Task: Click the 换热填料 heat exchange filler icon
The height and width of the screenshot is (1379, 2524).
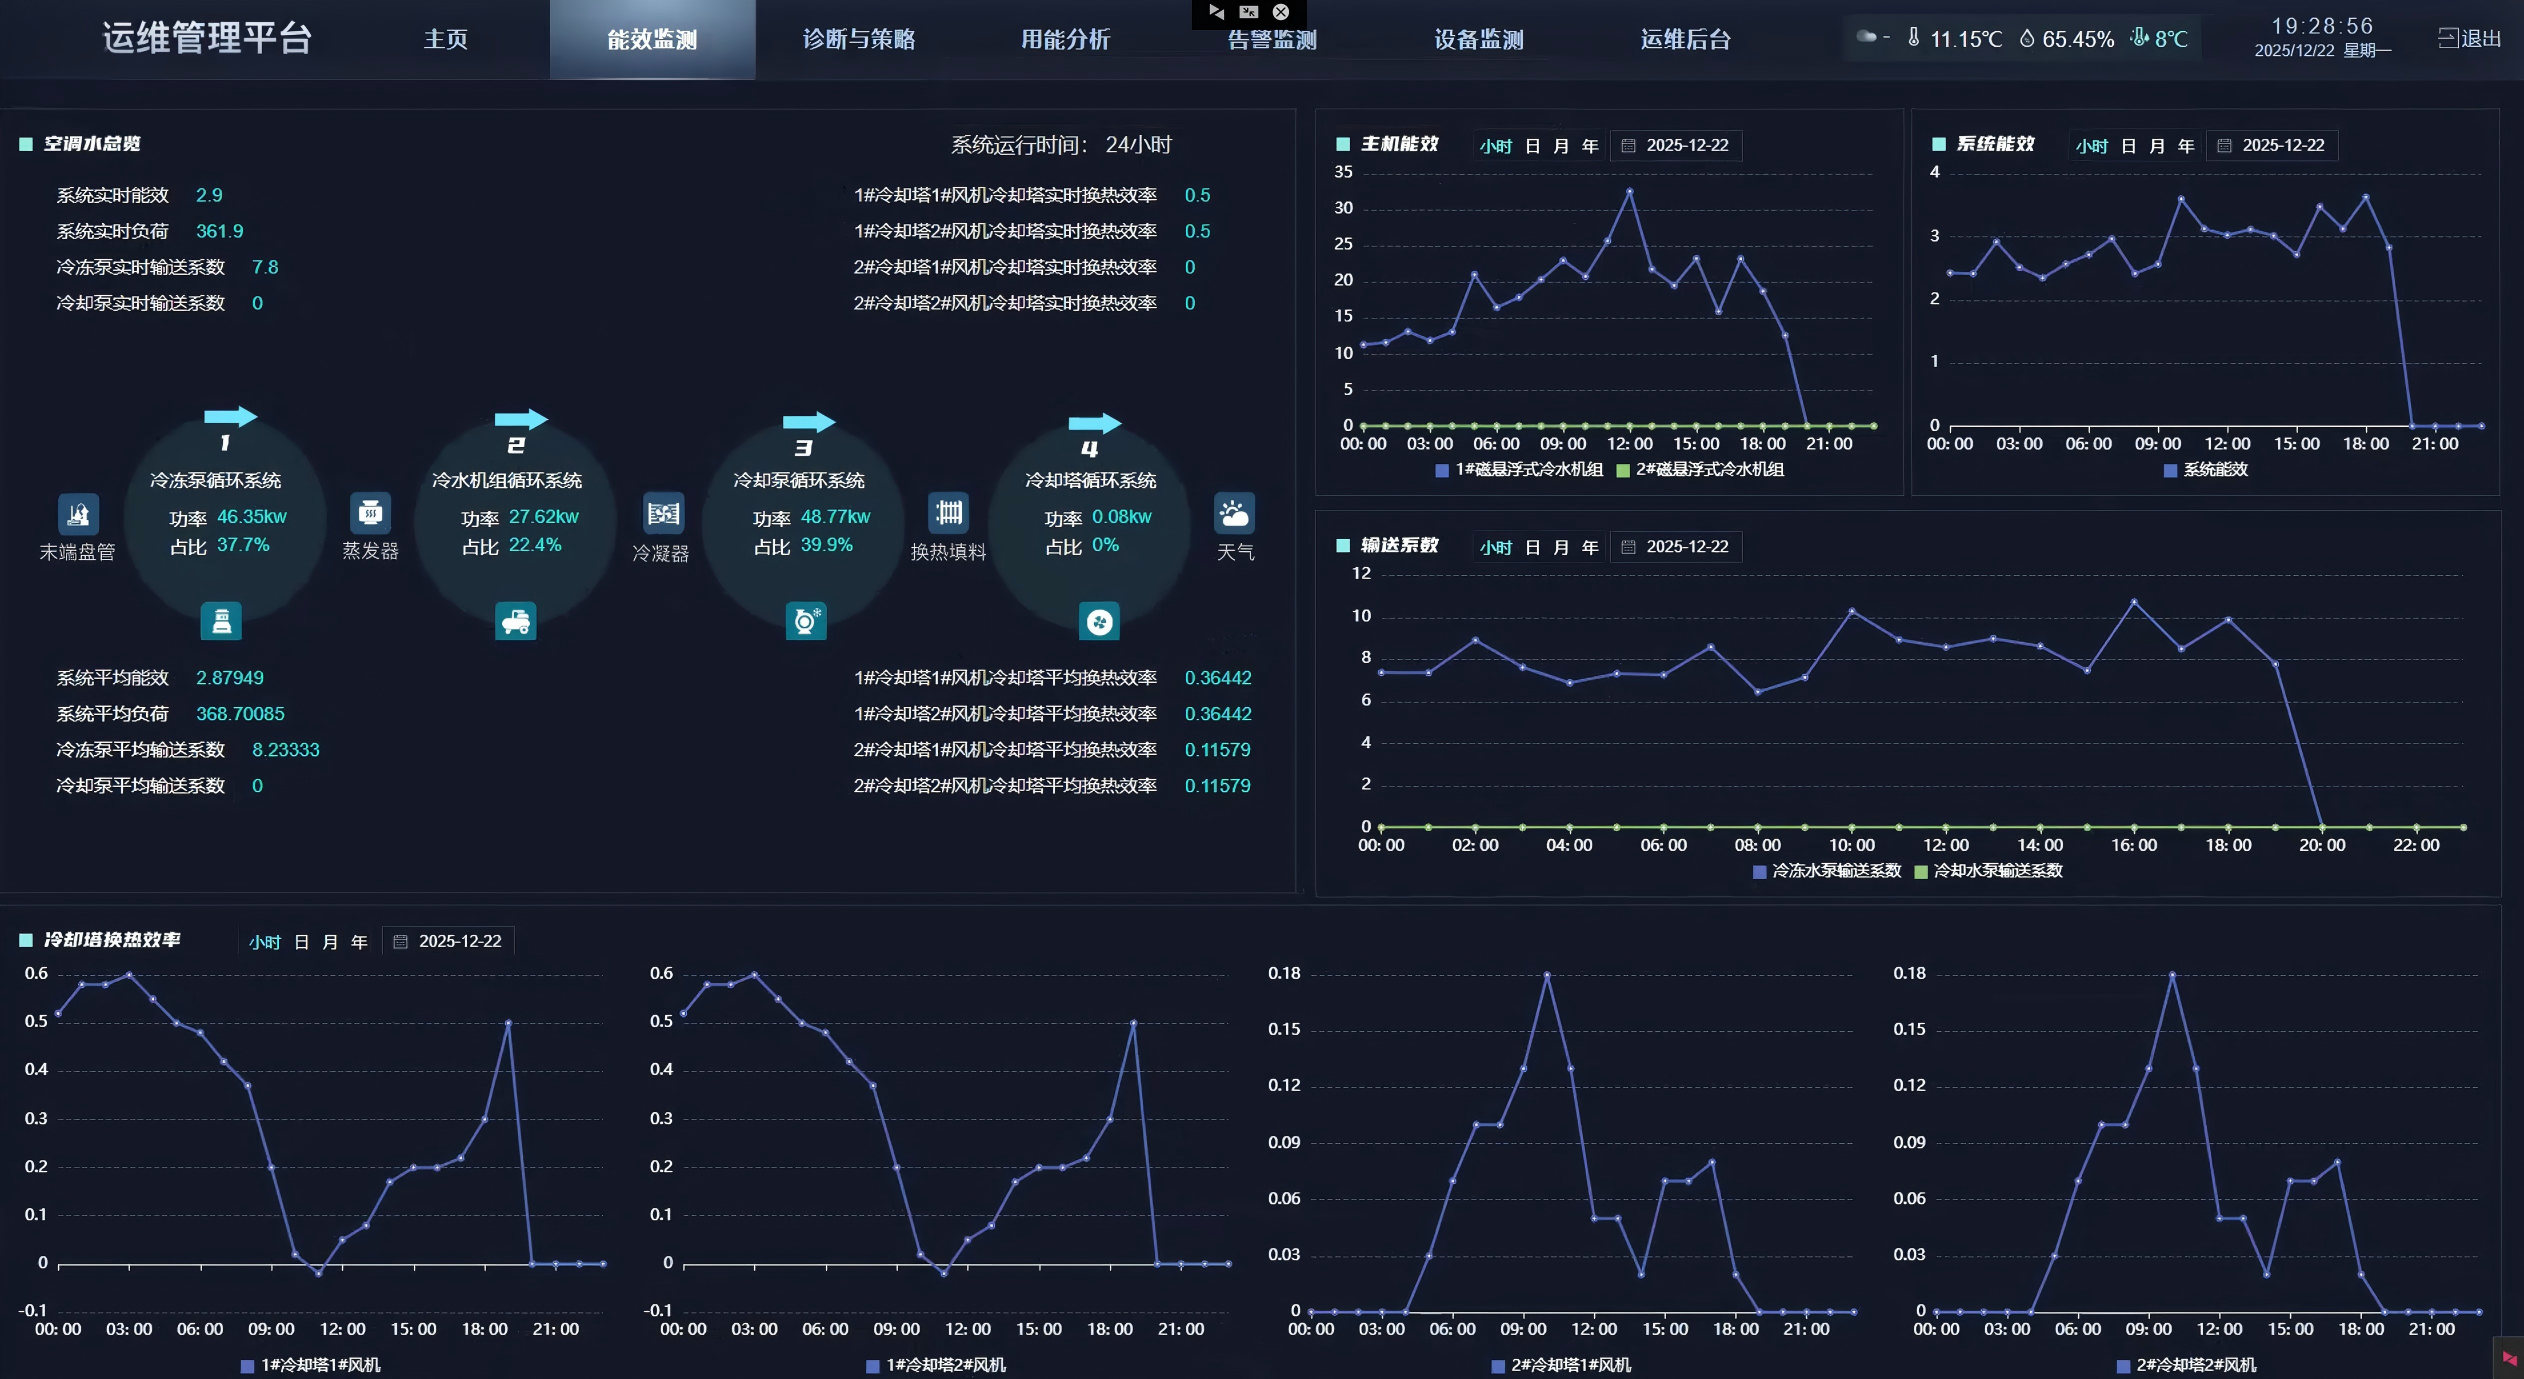Action: point(948,513)
